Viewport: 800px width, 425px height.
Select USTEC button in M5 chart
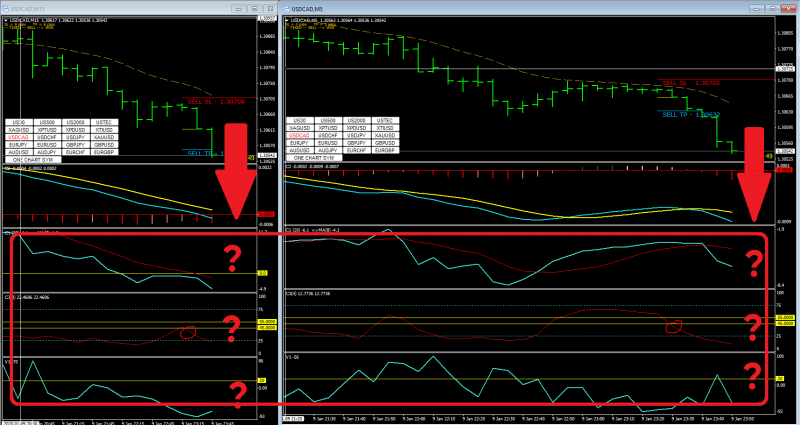(x=385, y=120)
